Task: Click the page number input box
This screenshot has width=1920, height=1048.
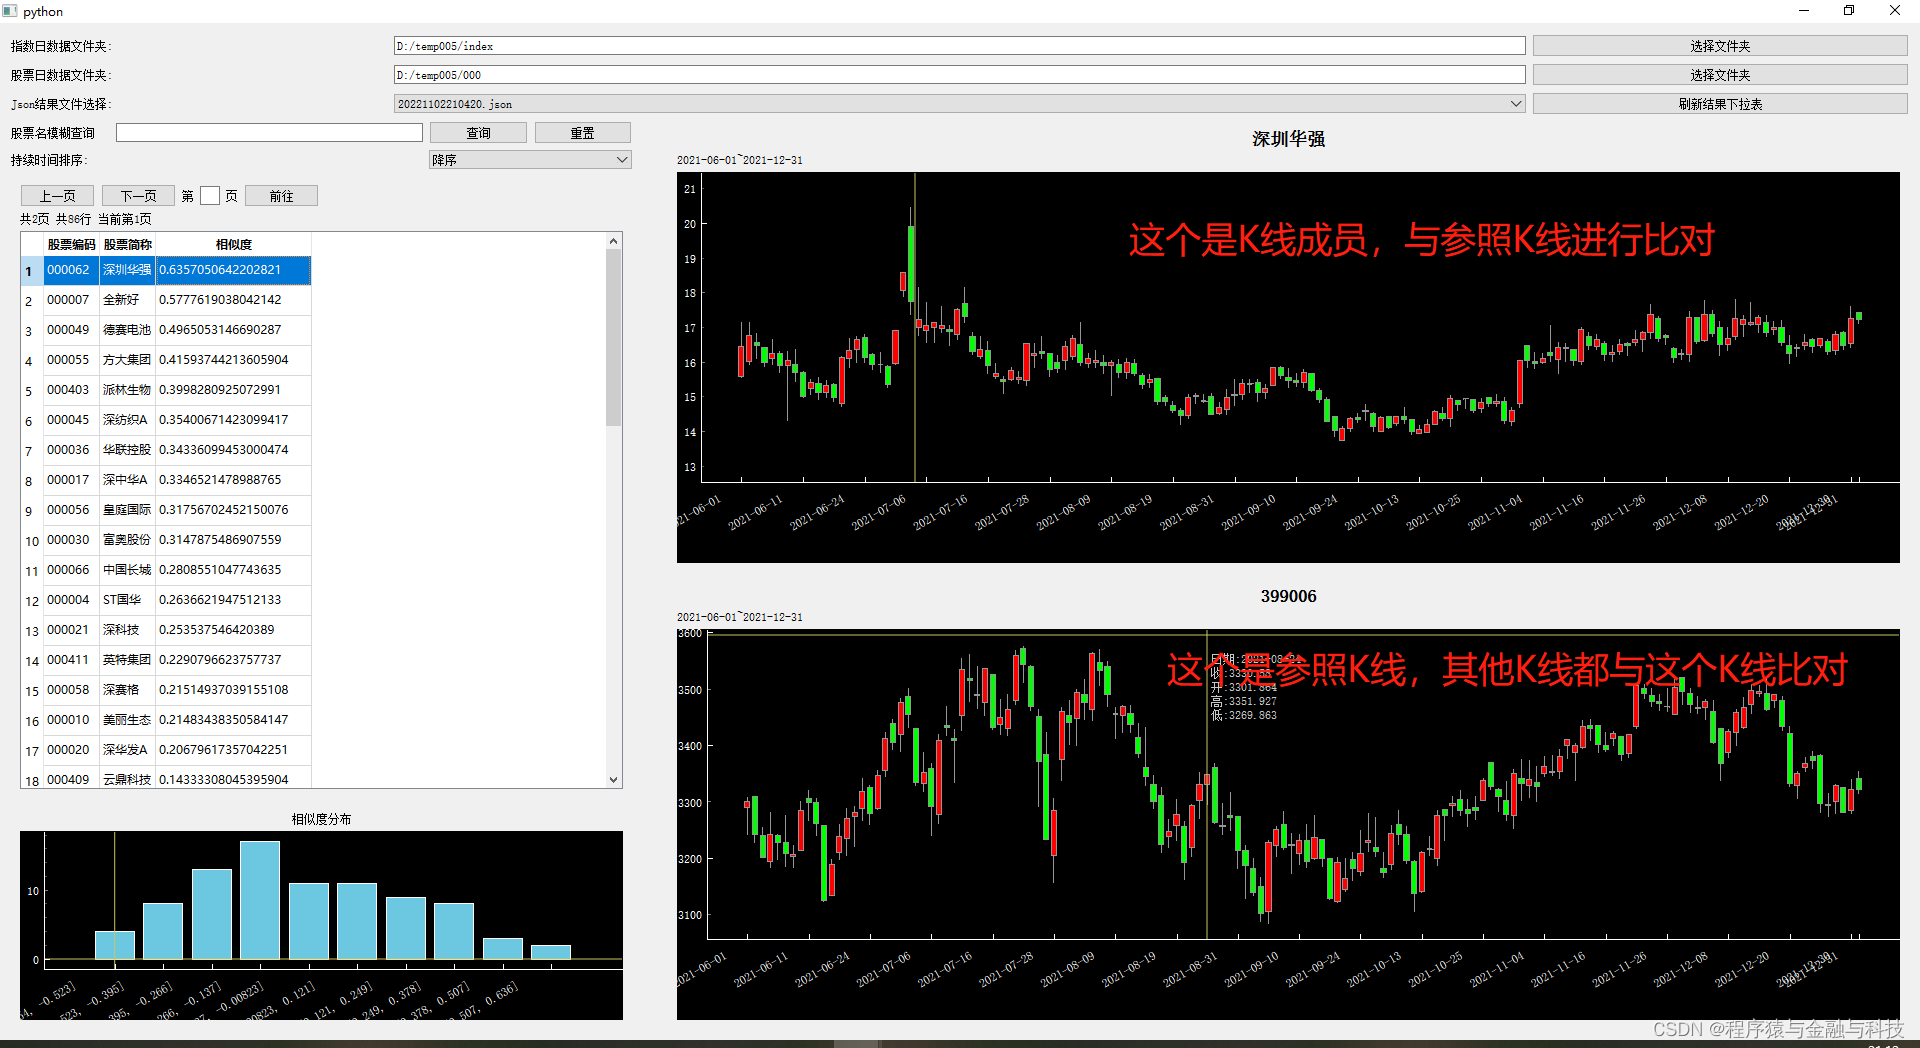Action: coord(210,195)
